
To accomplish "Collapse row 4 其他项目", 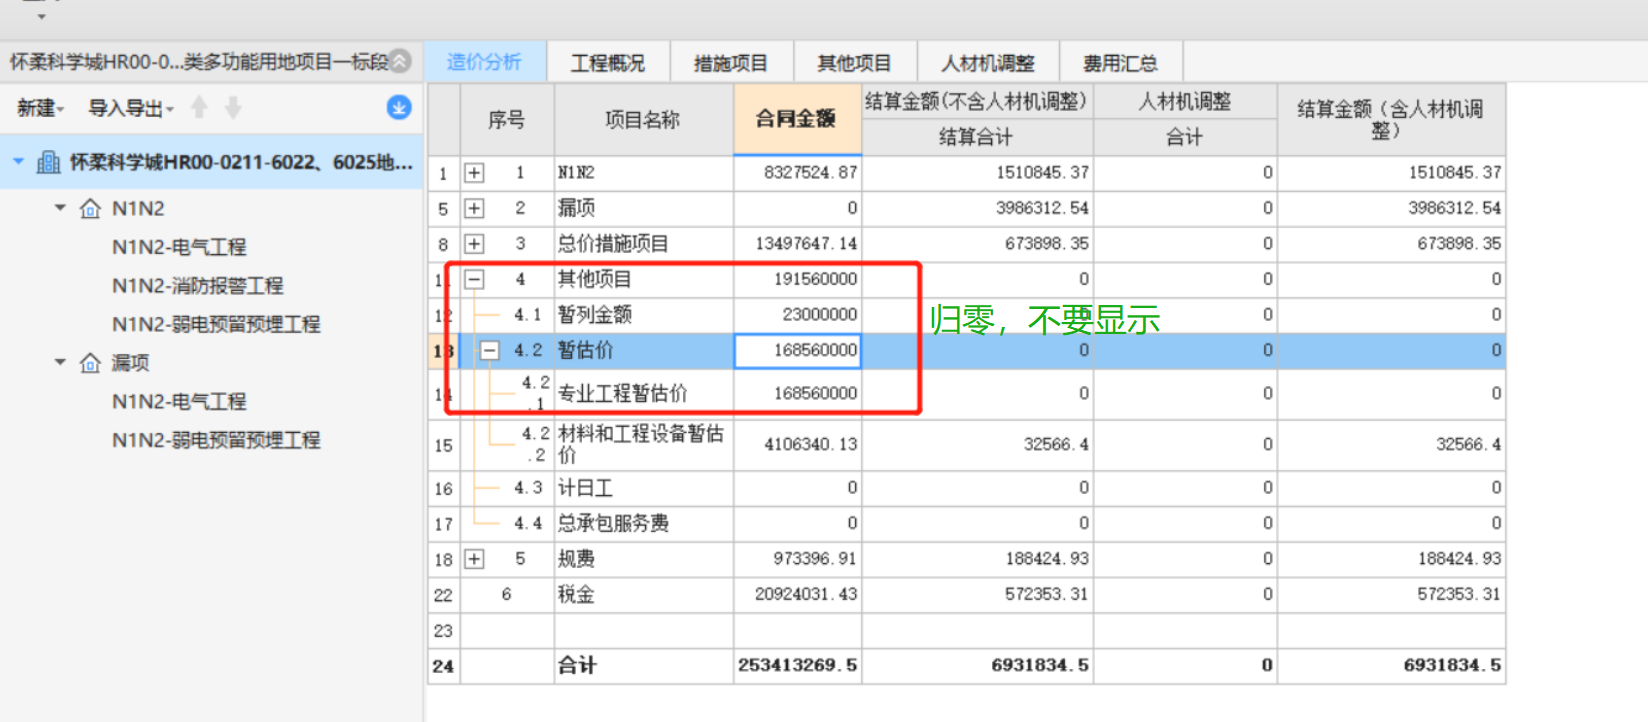I will coord(474,279).
